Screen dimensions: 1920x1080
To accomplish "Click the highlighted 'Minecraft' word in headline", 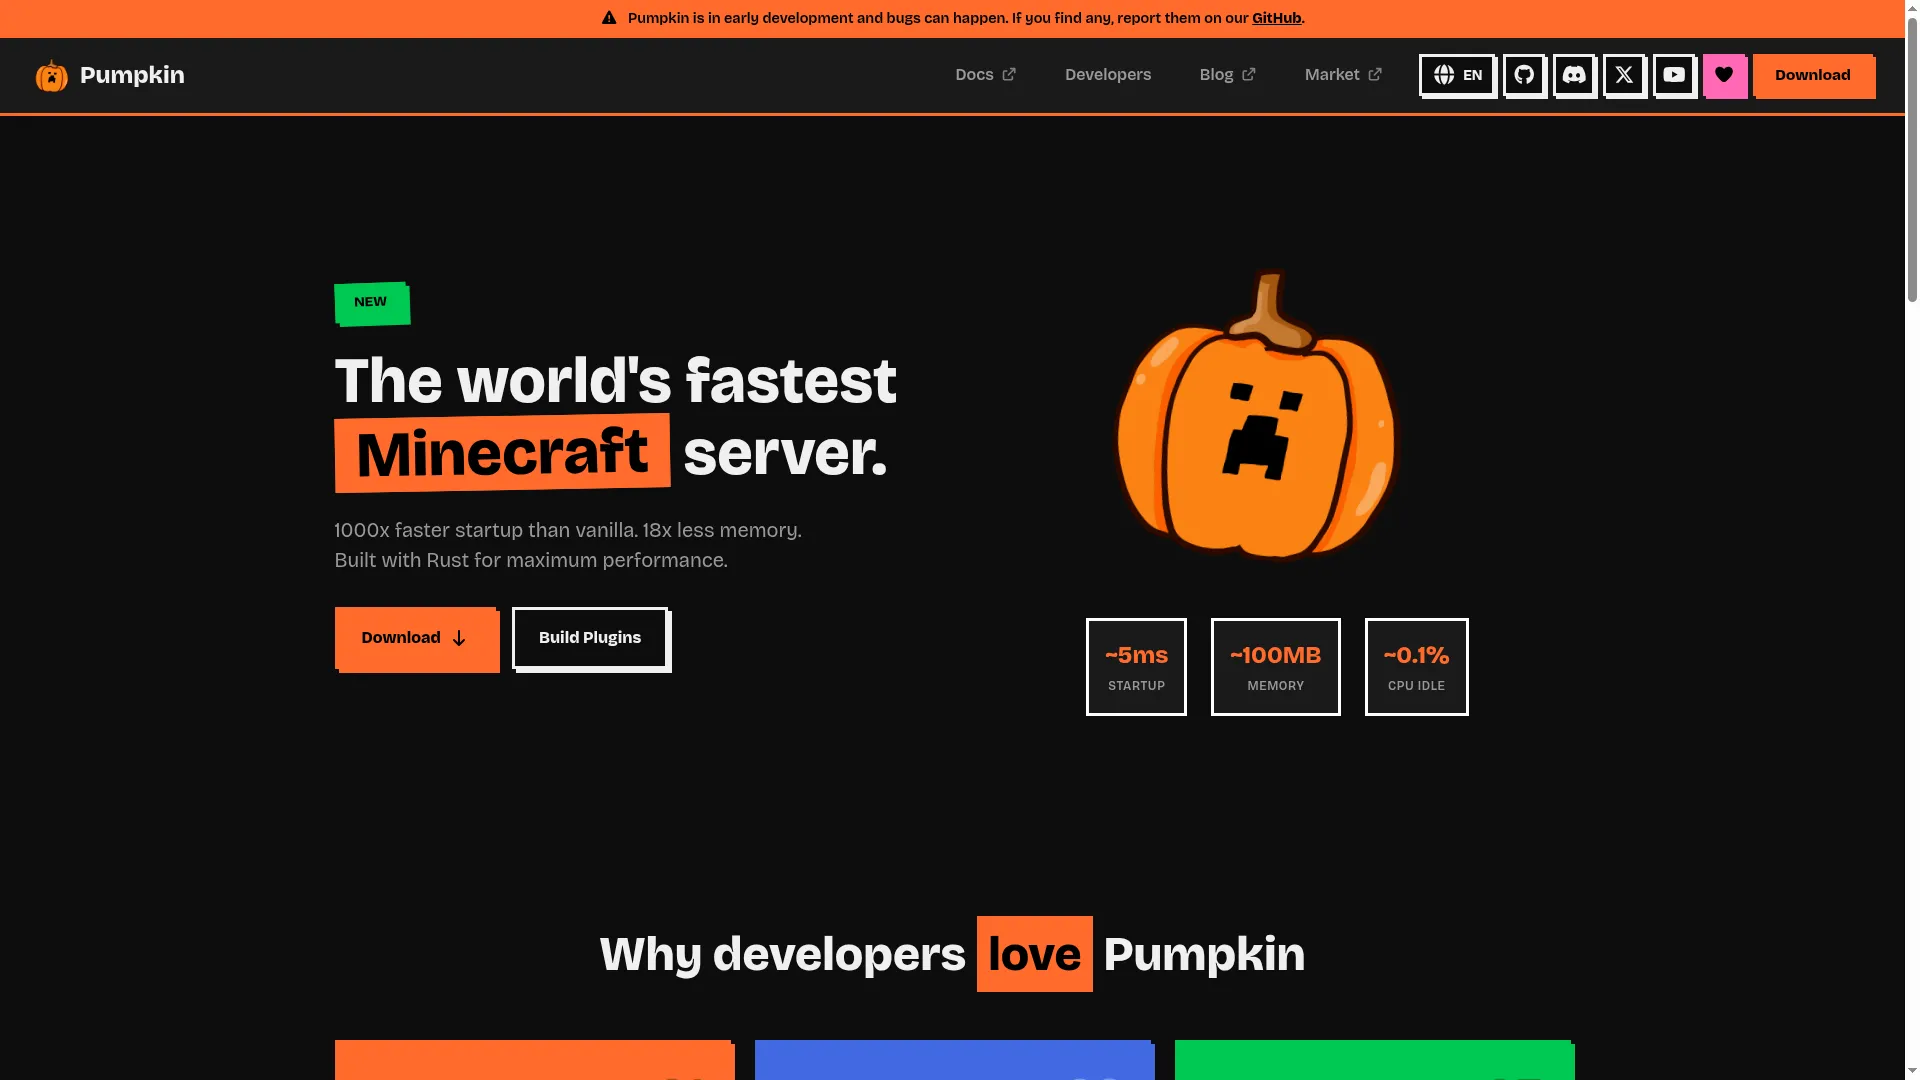I will click(502, 453).
